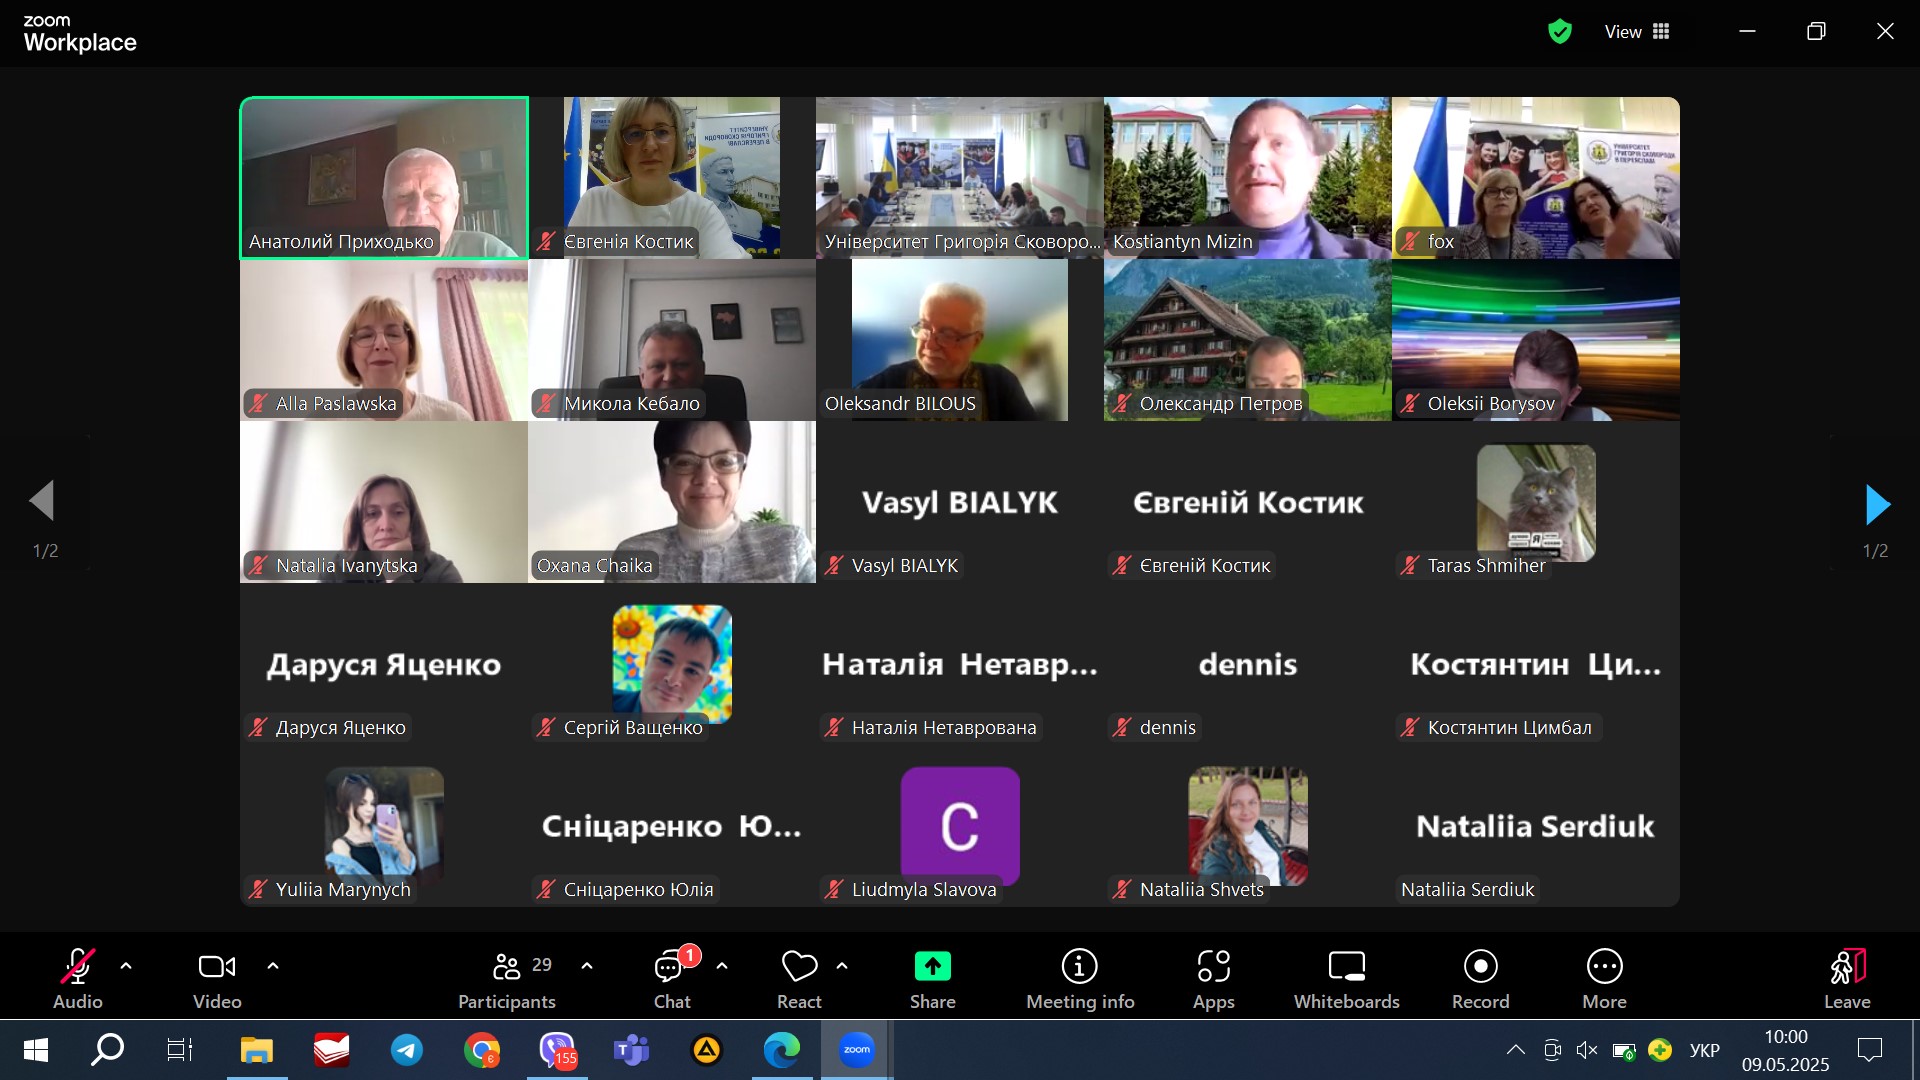This screenshot has width=1920, height=1080.
Task: Open Microsoft Teams from taskbar
Action: coord(631,1050)
